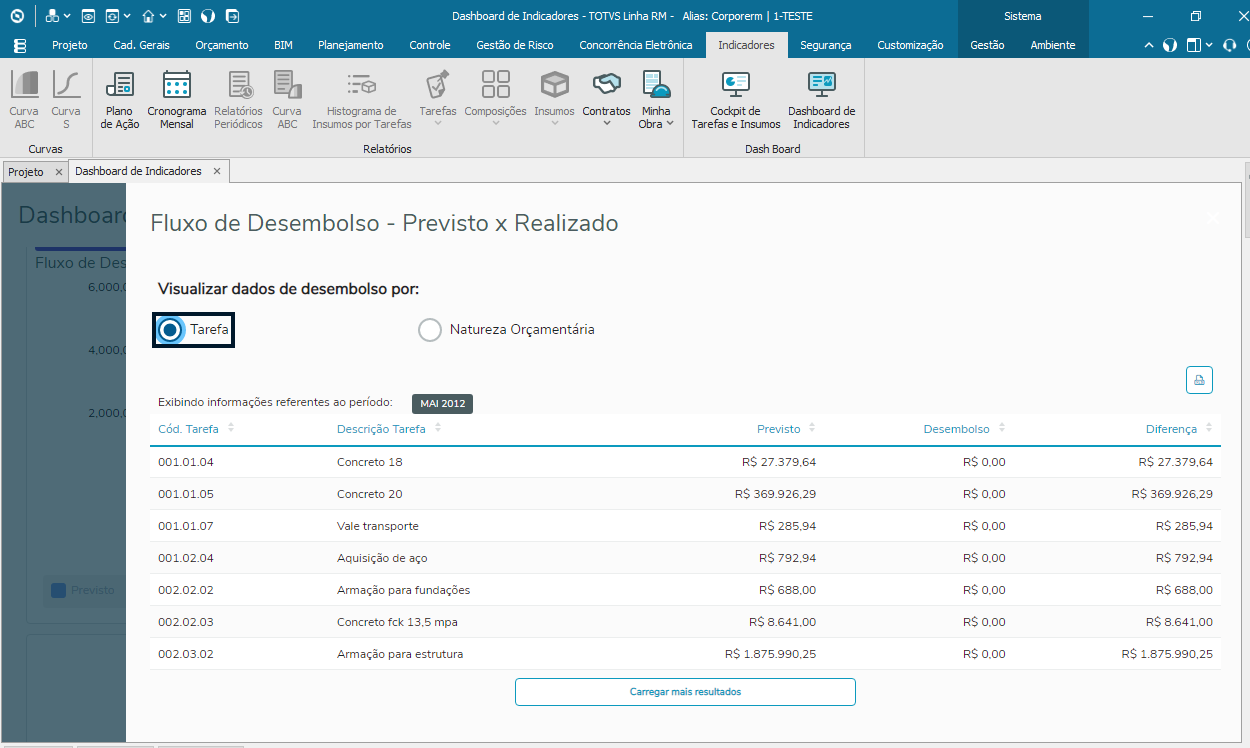Open the dropdown arrow next to the home icon

click(163, 17)
